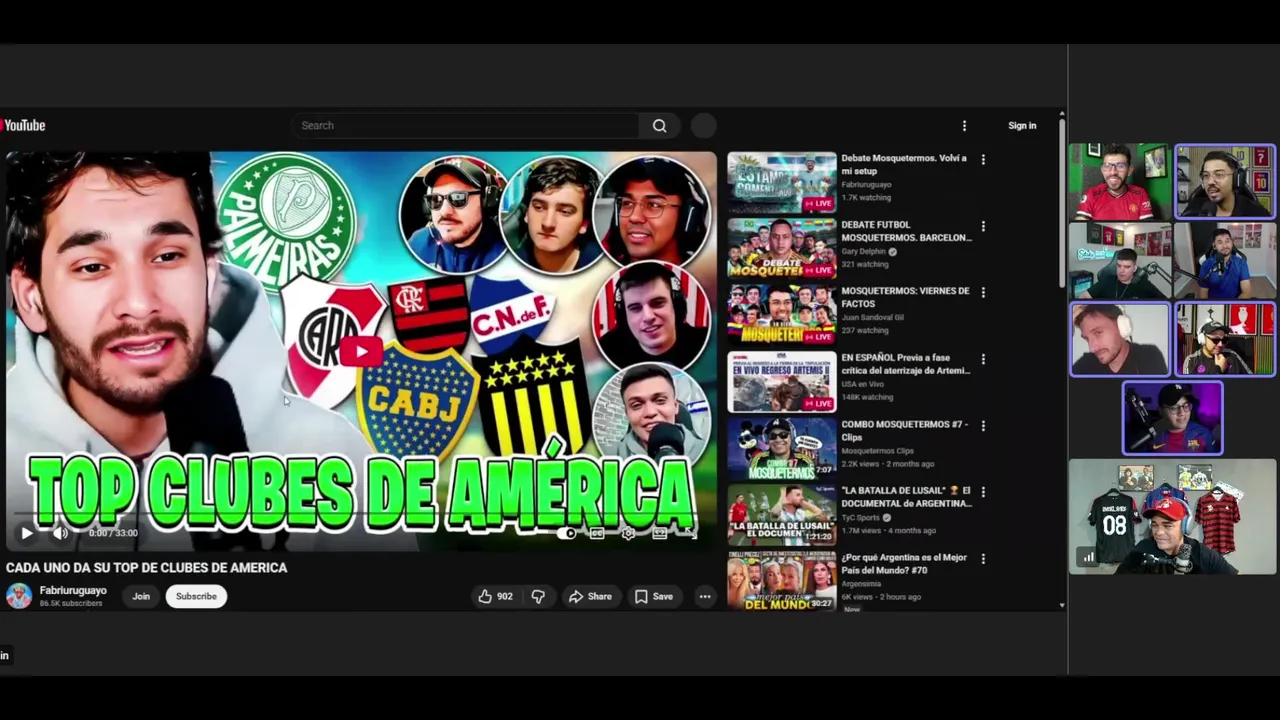
Task: Click channel name "Gary Delphin"
Action: click(864, 252)
